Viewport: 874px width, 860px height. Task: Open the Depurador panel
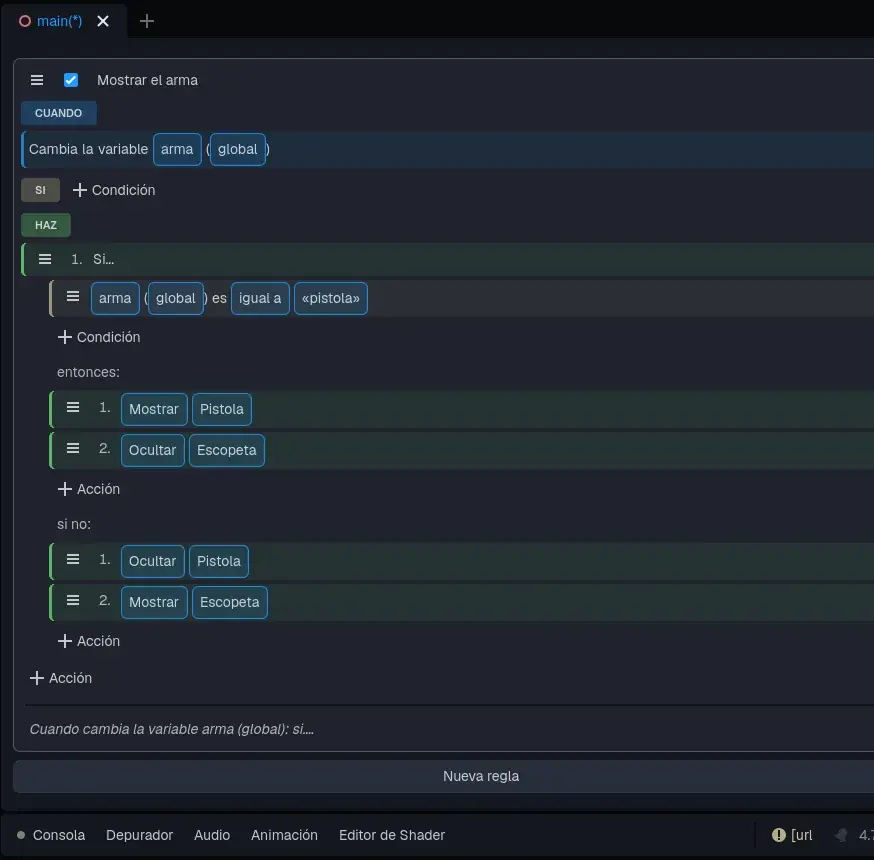[x=139, y=835]
